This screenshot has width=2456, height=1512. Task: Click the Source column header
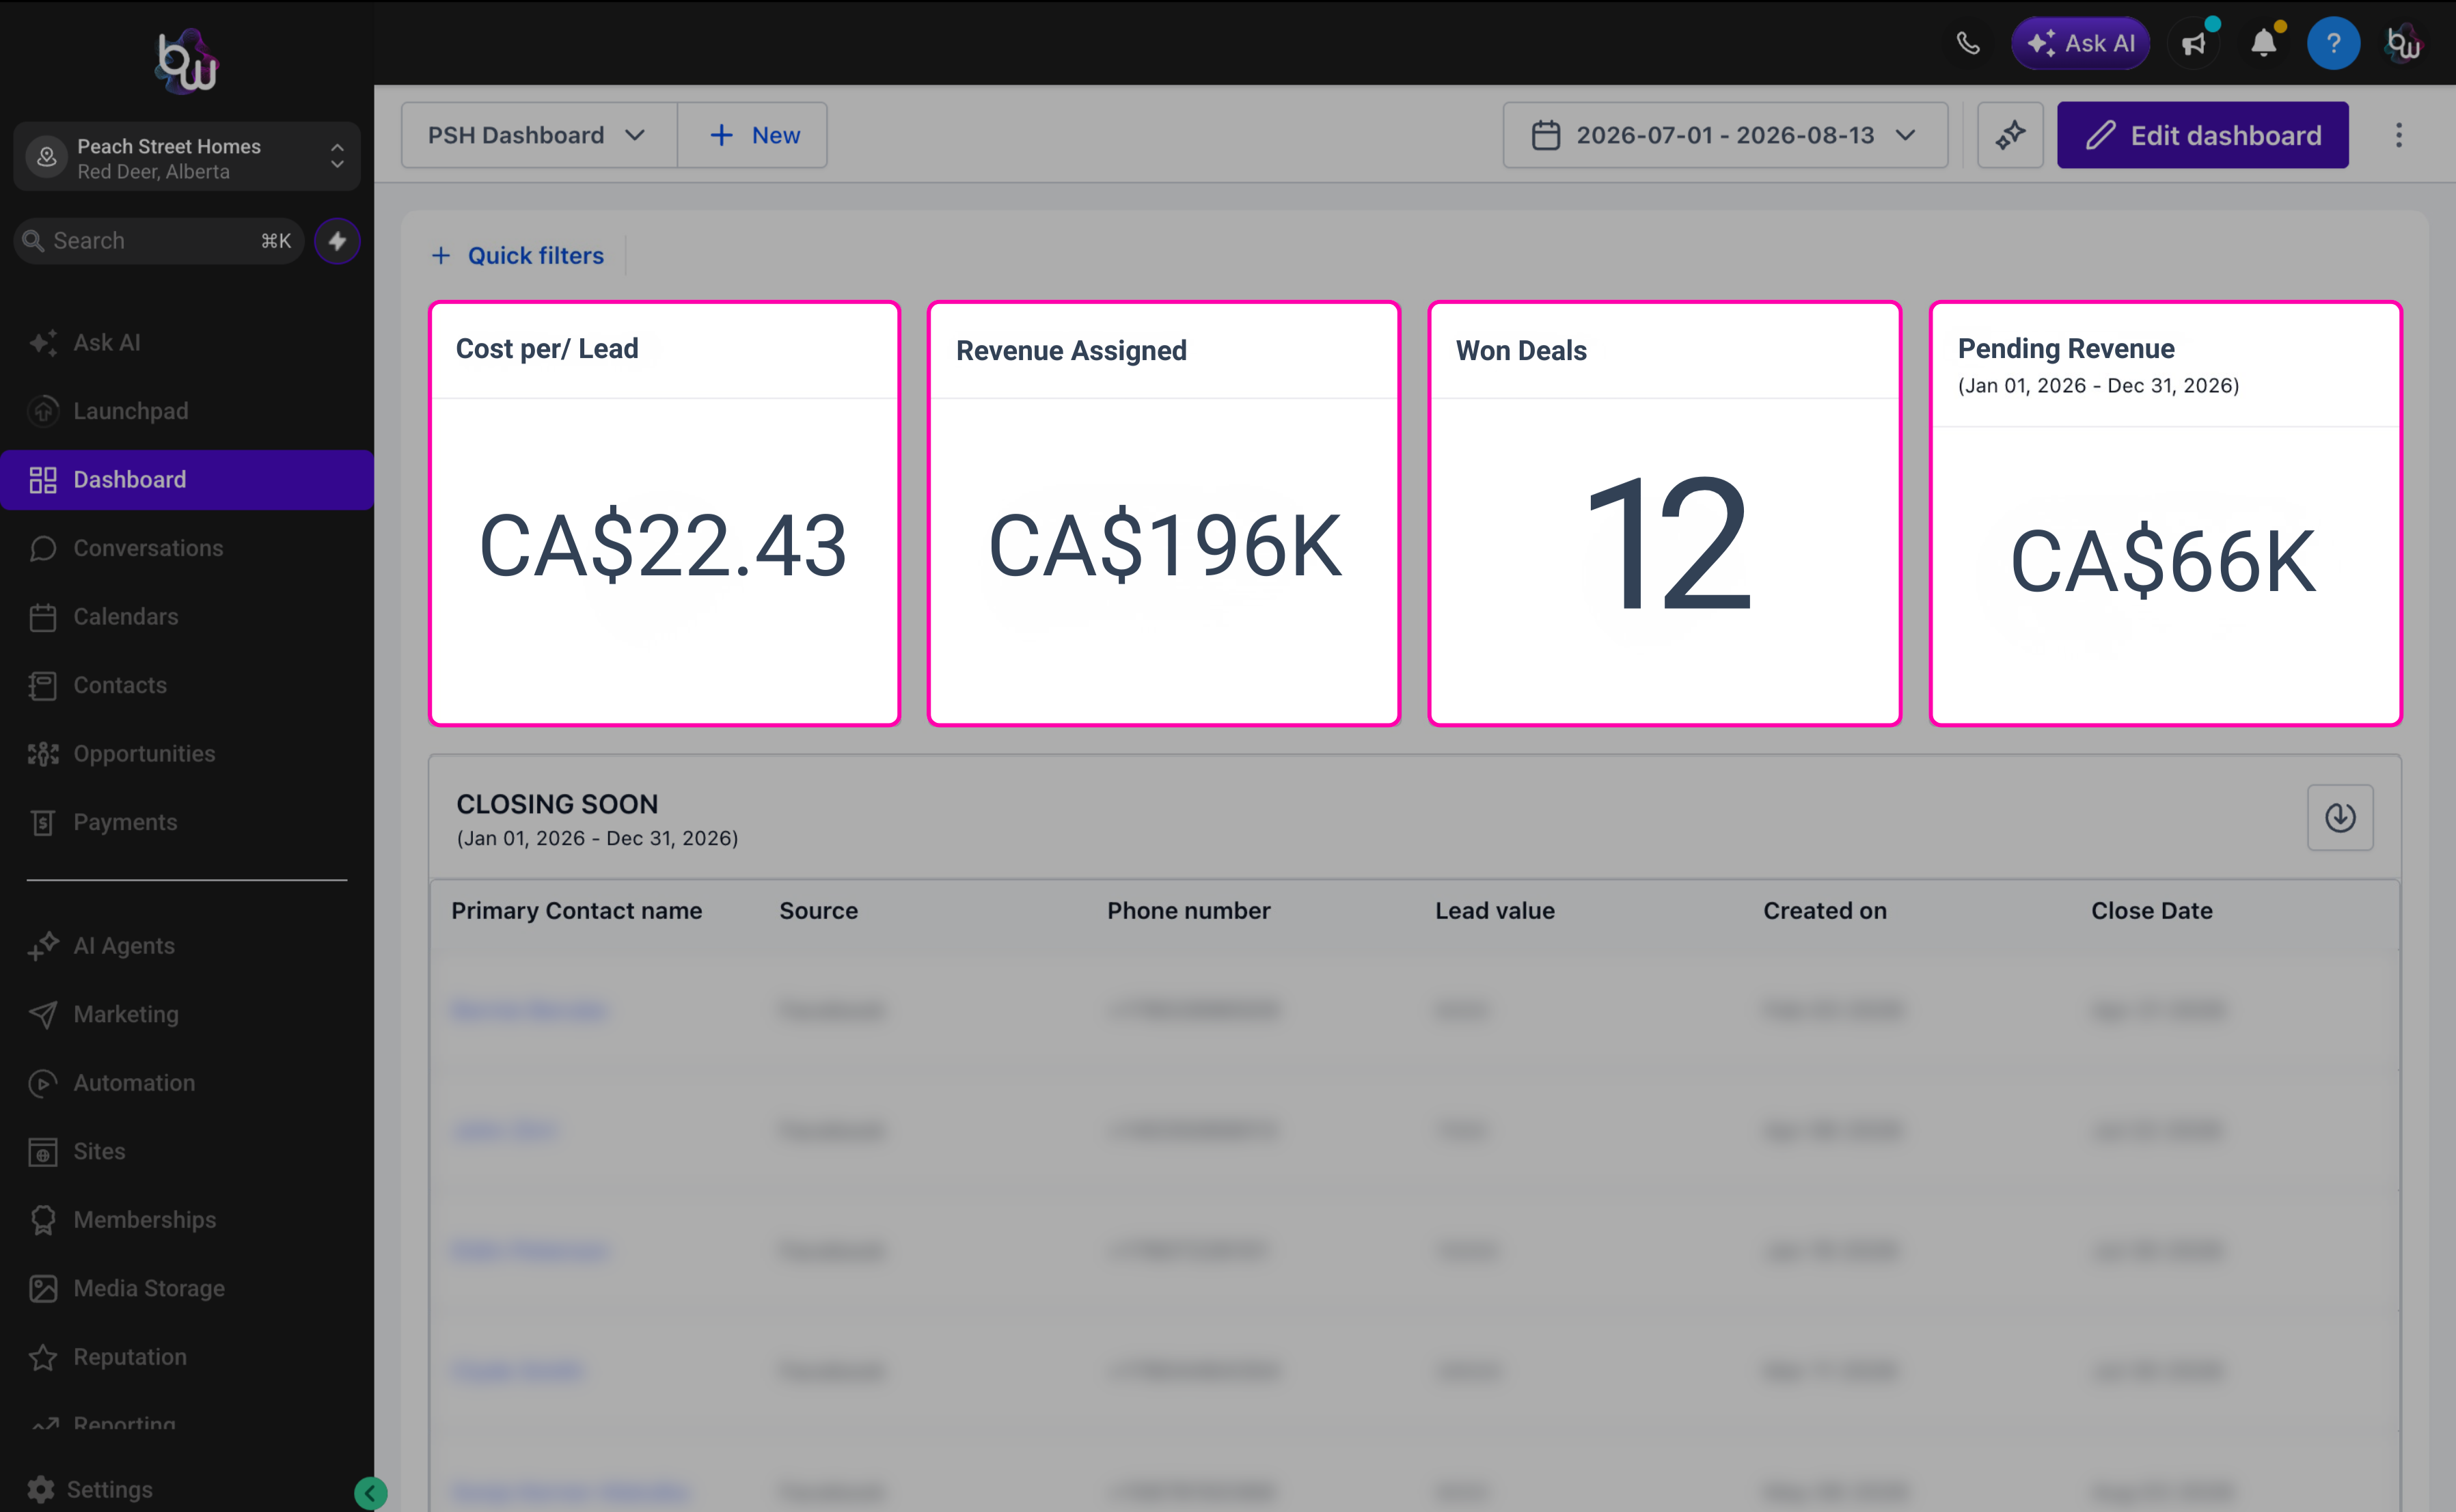click(x=819, y=911)
